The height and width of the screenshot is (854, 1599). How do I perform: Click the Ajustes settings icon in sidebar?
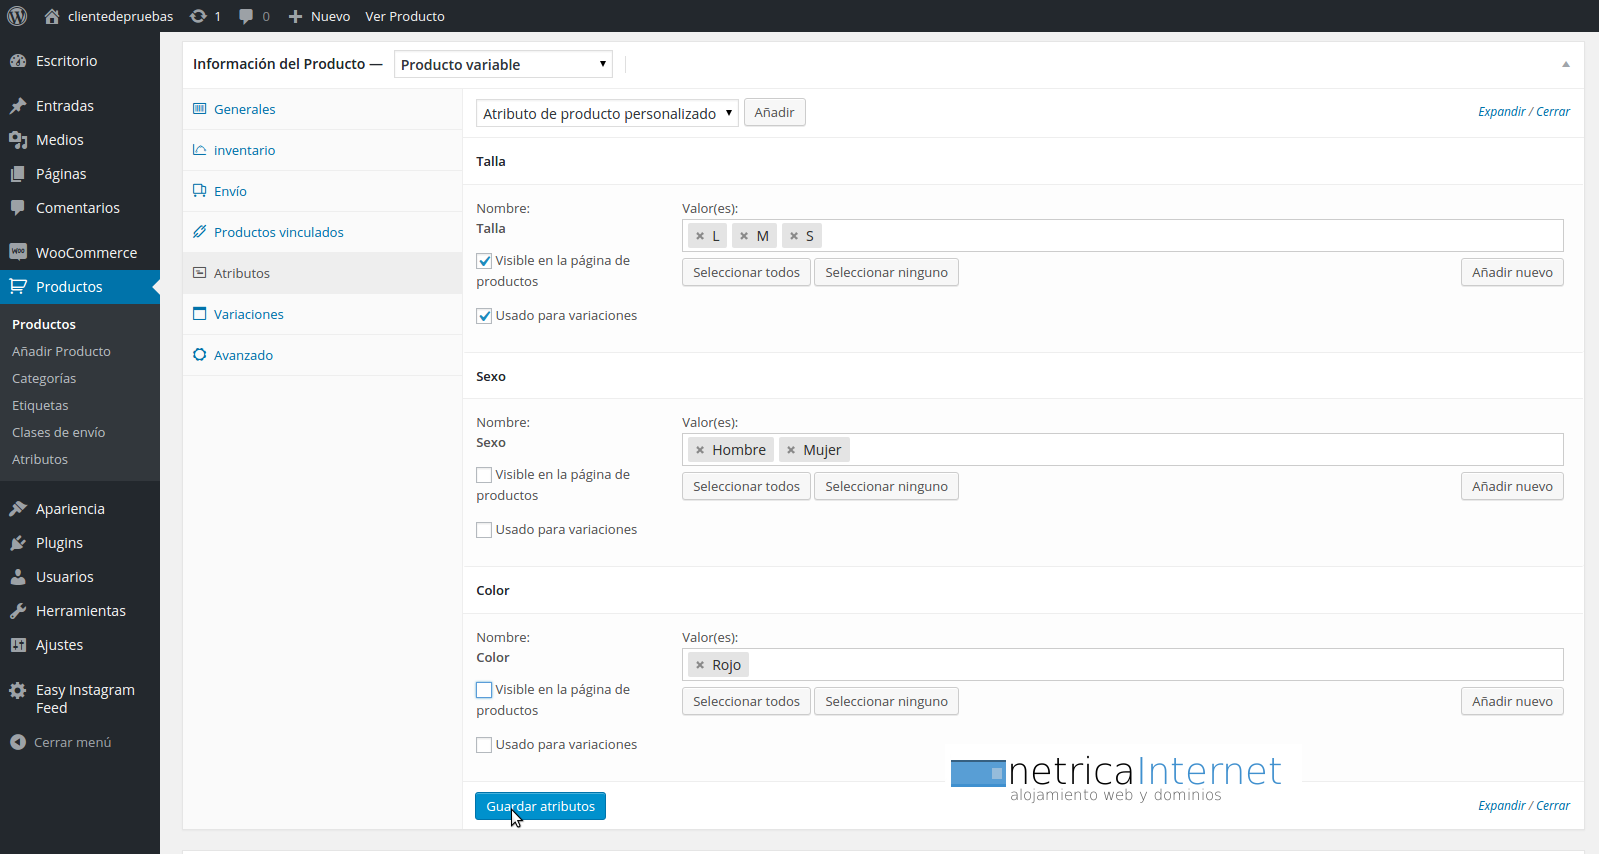[18, 645]
